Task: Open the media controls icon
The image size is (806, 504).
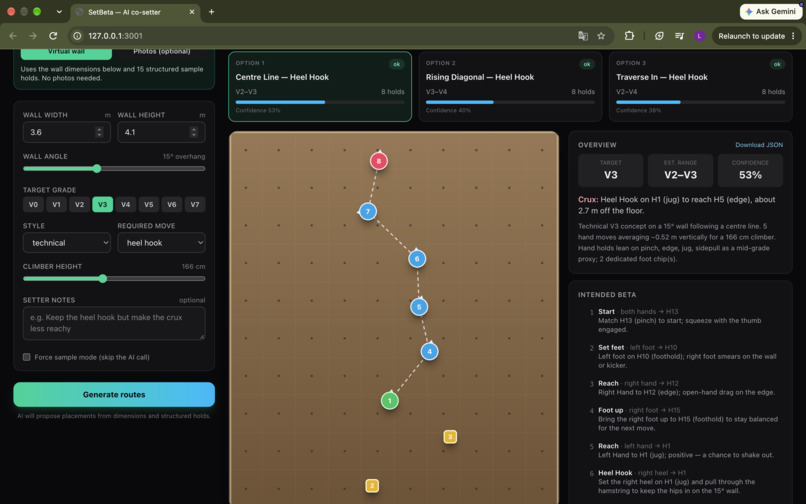Action: [679, 35]
